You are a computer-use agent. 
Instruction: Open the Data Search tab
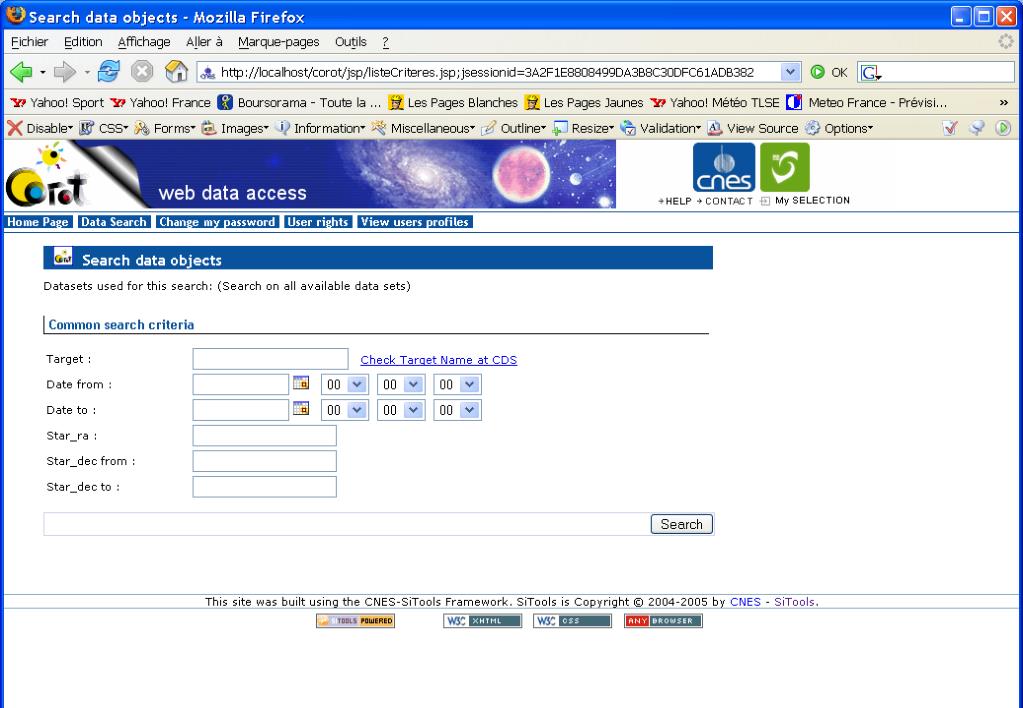[x=114, y=222]
